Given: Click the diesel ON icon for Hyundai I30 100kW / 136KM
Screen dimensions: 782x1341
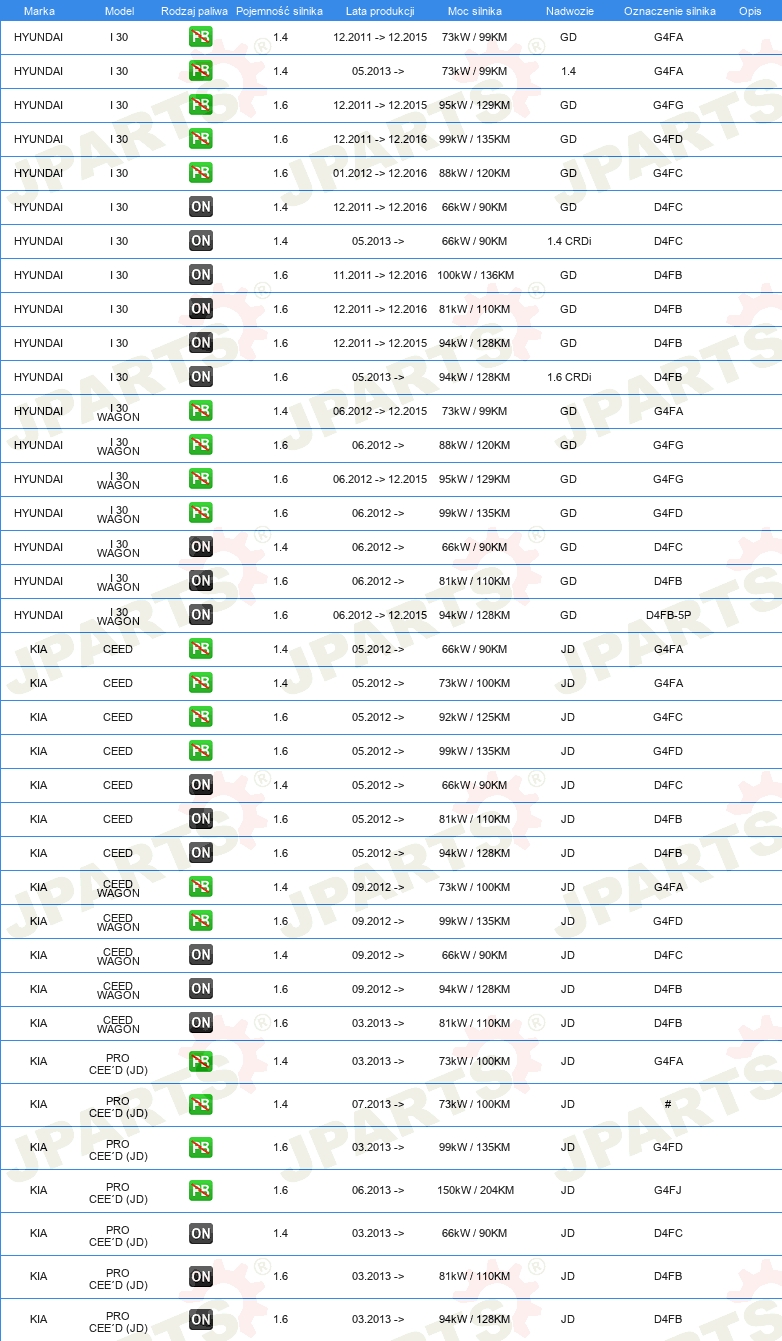Looking at the screenshot, I should coord(201,275).
